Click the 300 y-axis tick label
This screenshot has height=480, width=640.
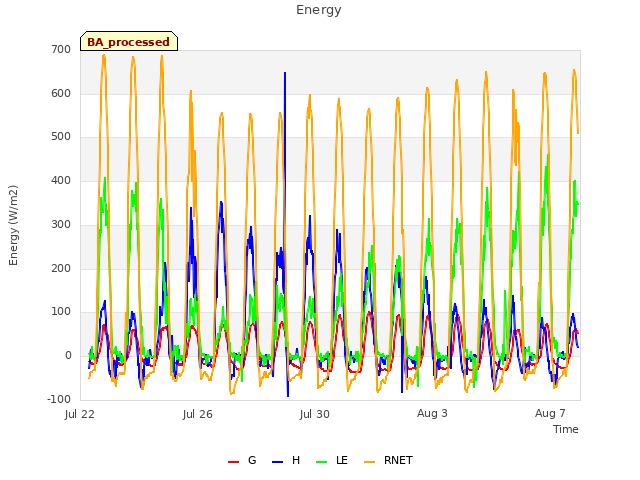61,224
